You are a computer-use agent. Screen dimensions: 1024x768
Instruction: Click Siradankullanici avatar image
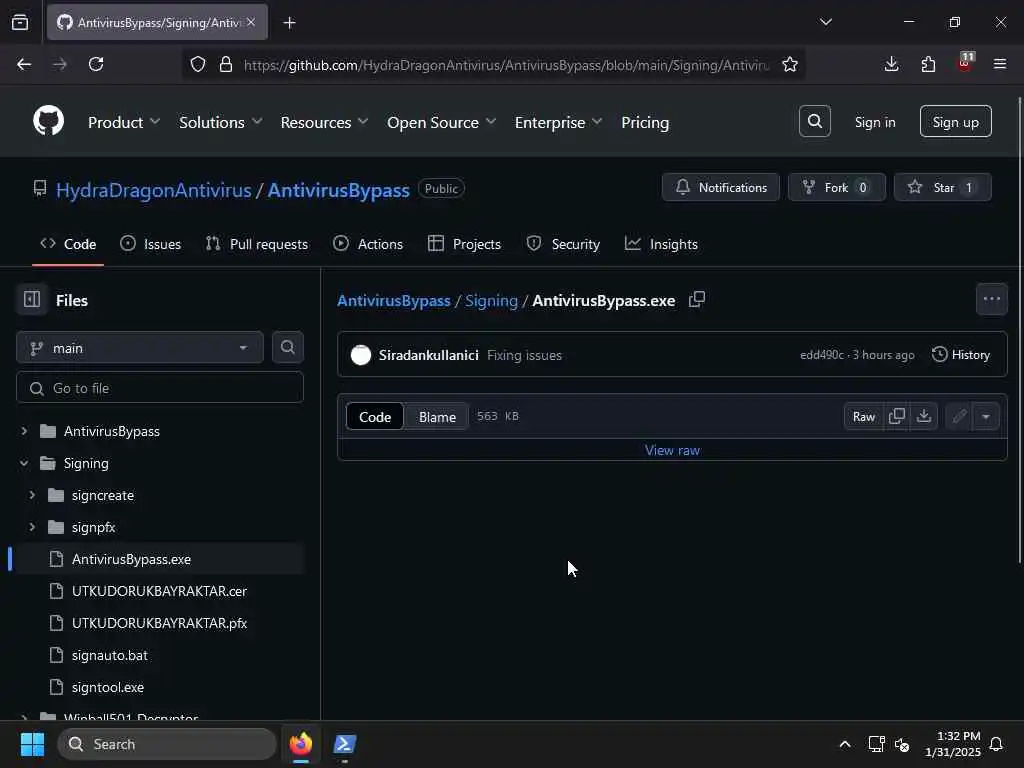coord(360,355)
